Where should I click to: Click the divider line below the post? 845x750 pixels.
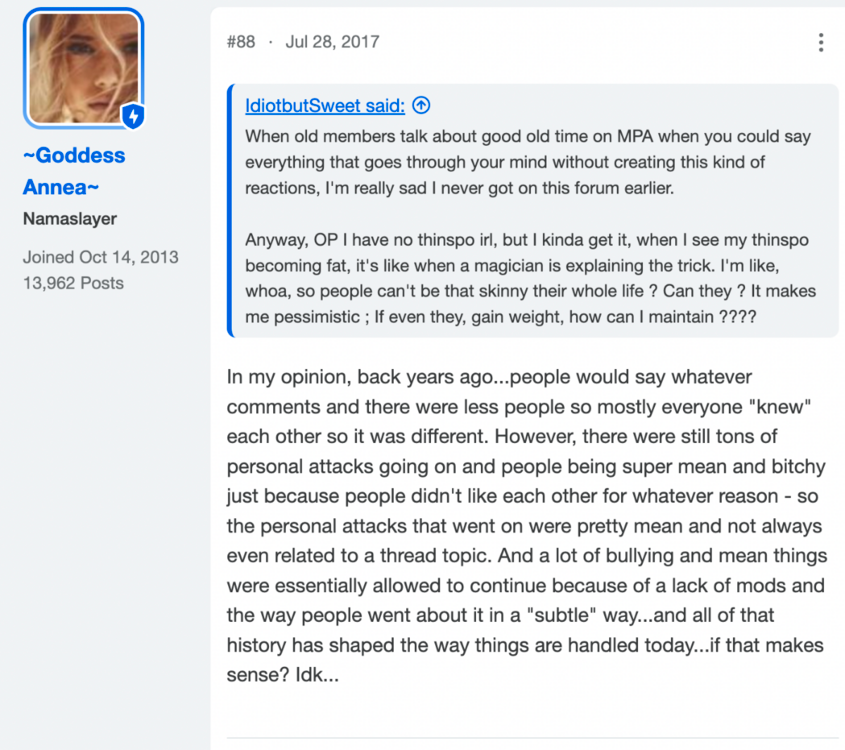[532, 738]
